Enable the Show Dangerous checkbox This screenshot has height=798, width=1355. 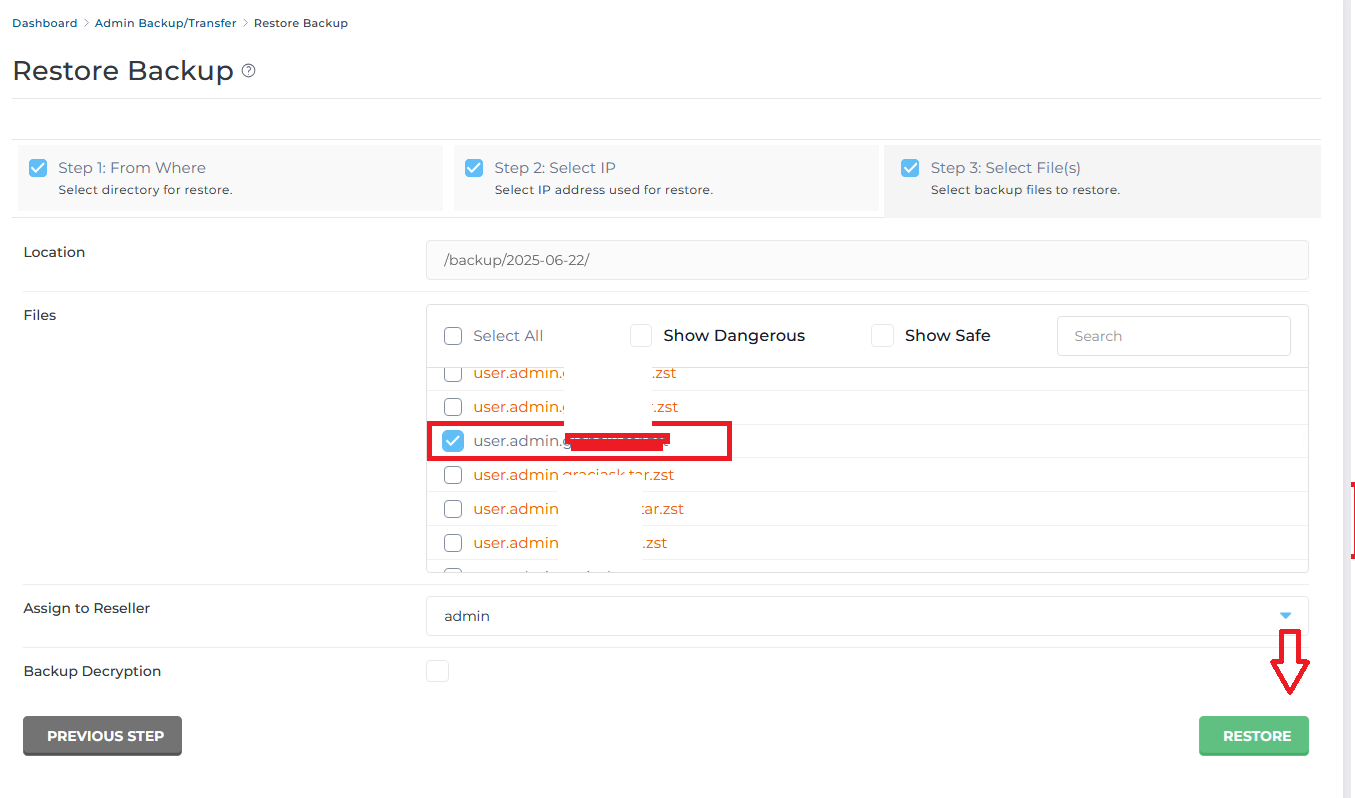[641, 336]
